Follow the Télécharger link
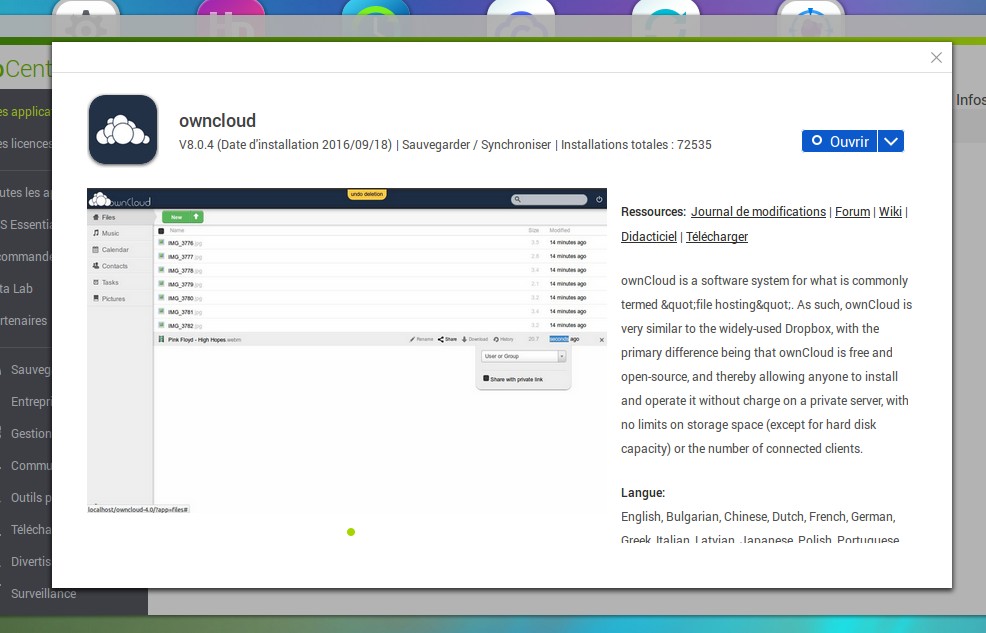Image resolution: width=986 pixels, height=633 pixels. [x=717, y=237]
